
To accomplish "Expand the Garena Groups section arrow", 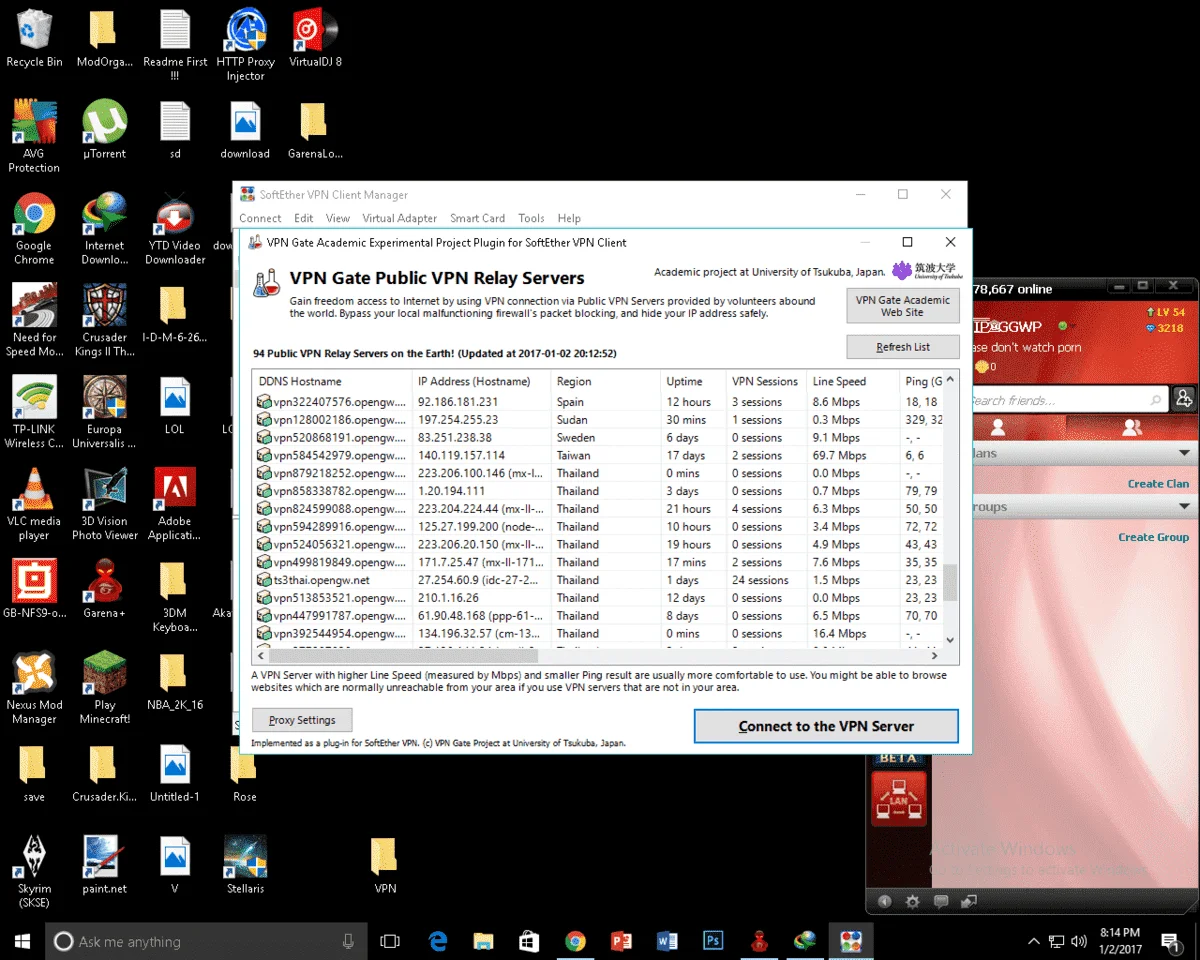I will (1185, 507).
